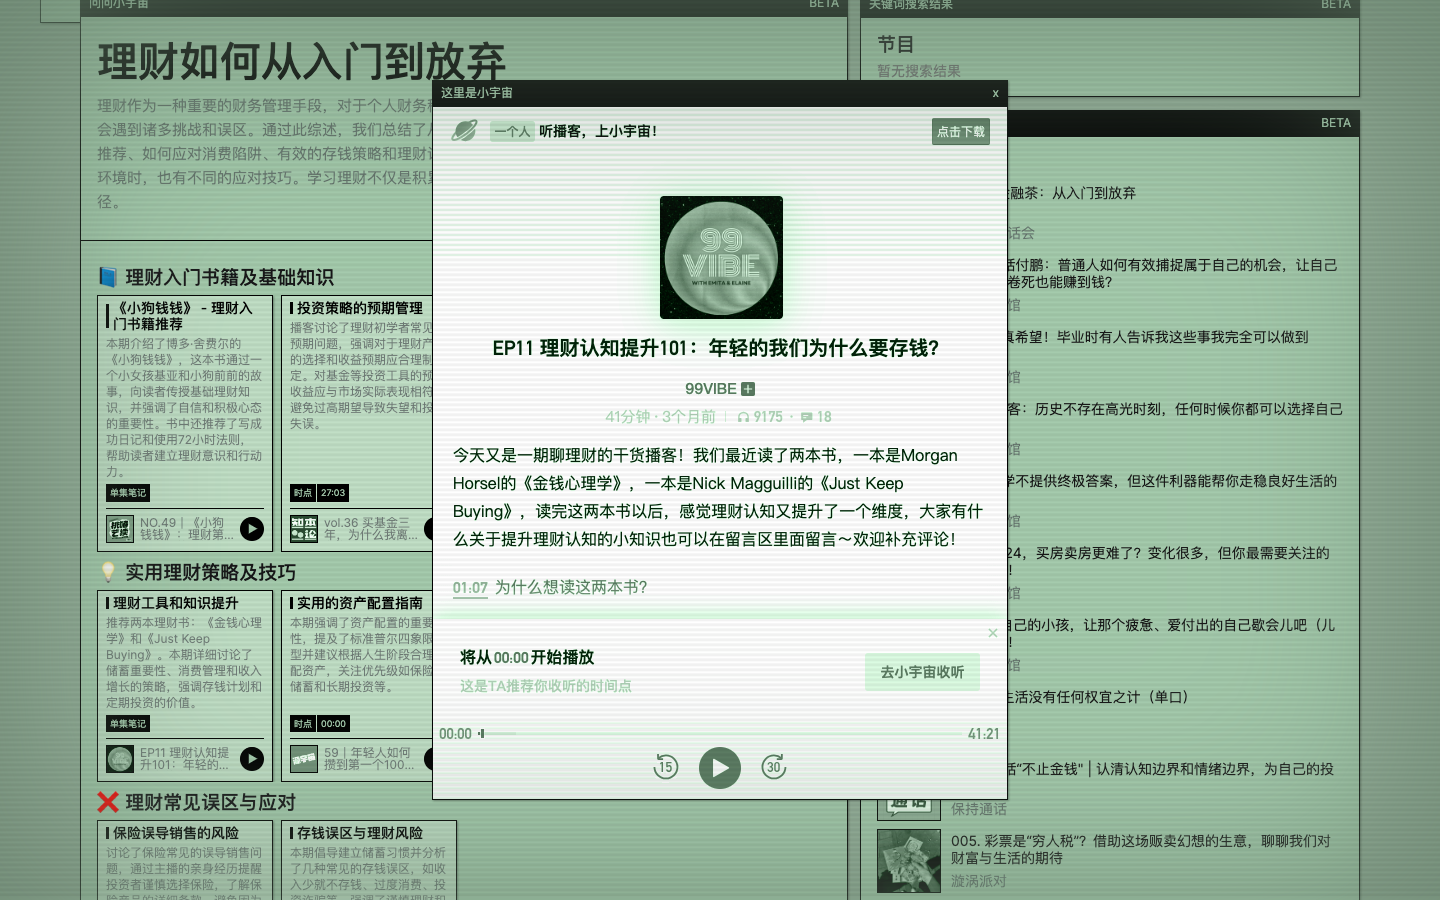Click the 节目 section heading
1440x900 pixels.
point(895,44)
